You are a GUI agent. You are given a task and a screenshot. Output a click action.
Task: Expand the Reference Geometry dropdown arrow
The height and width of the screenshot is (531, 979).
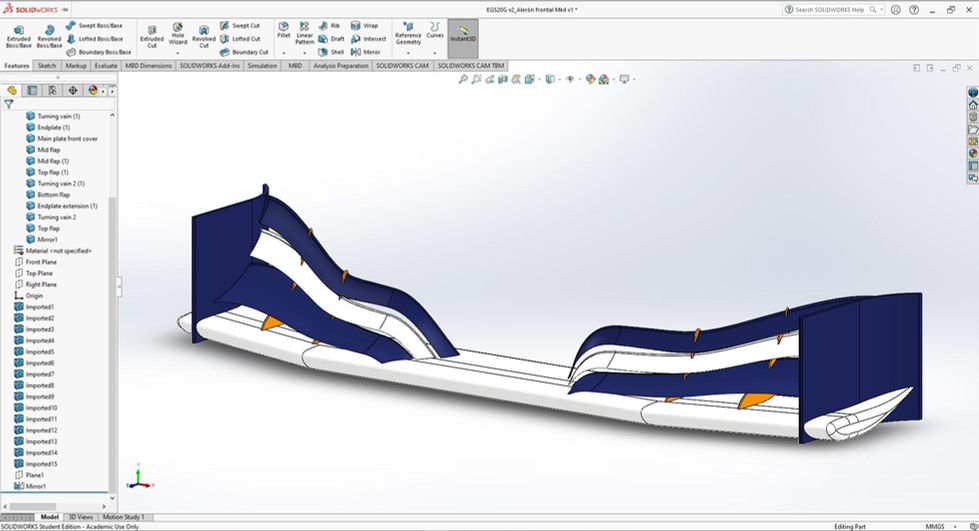[x=408, y=53]
